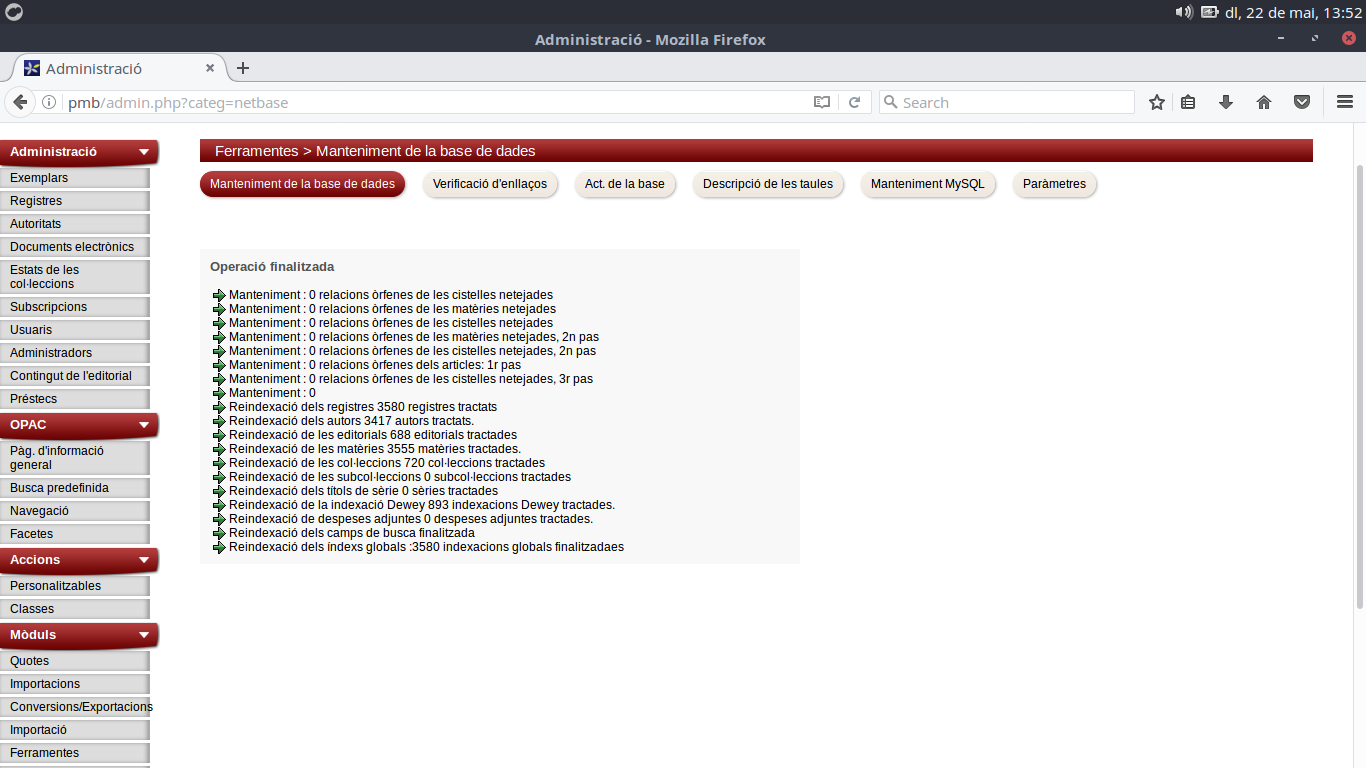
Task: Switch to Verificació d'enllaços tab
Action: [x=490, y=184]
